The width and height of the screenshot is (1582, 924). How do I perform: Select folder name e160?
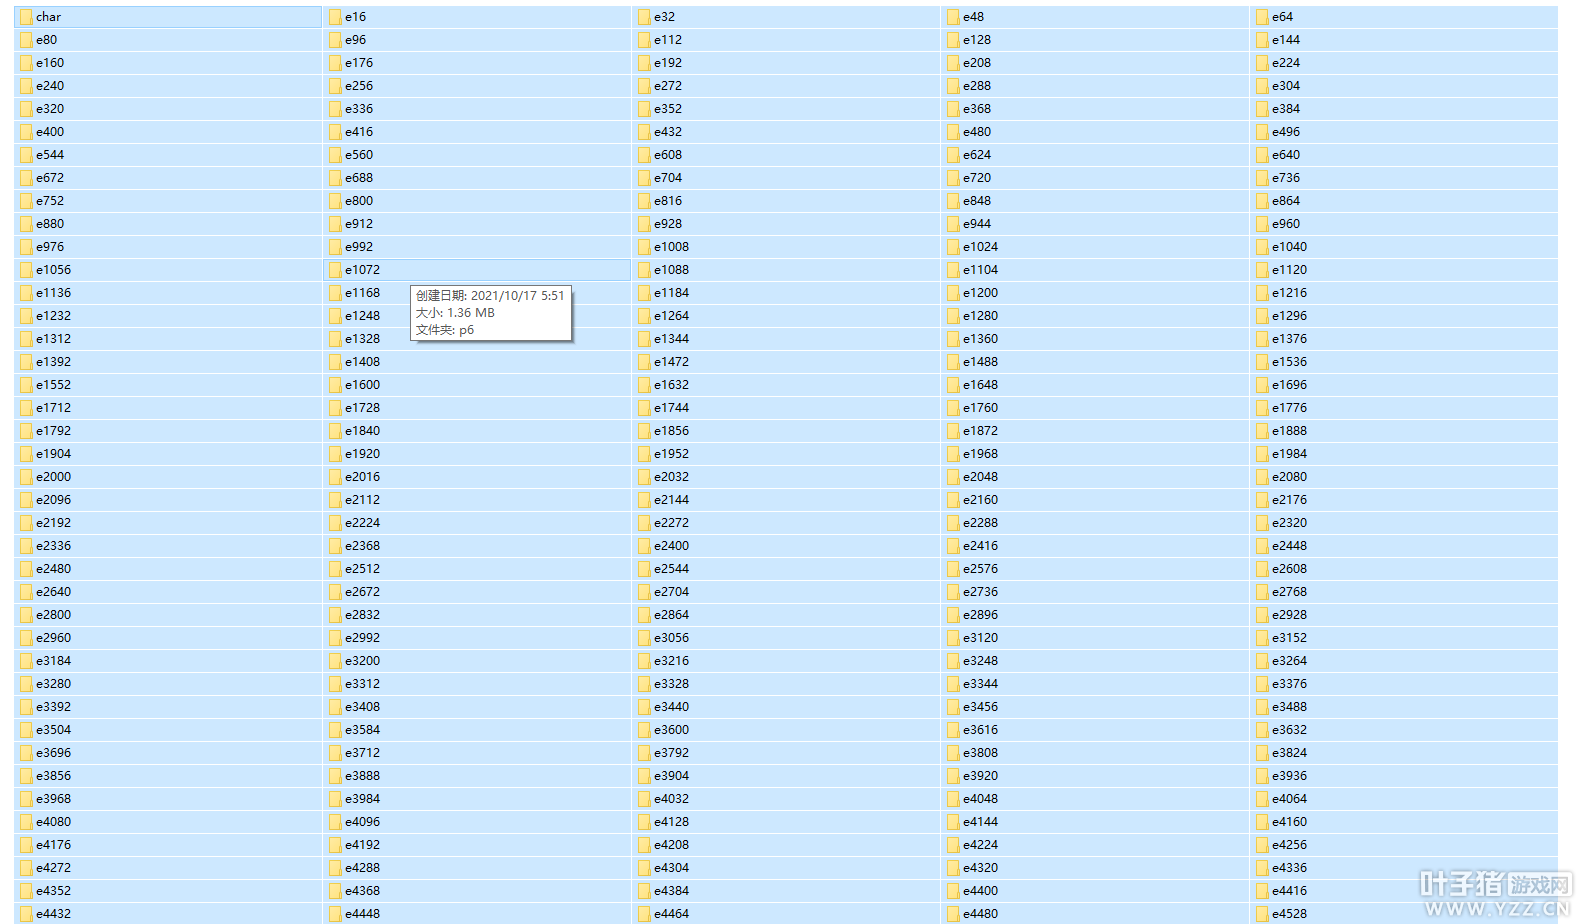50,63
